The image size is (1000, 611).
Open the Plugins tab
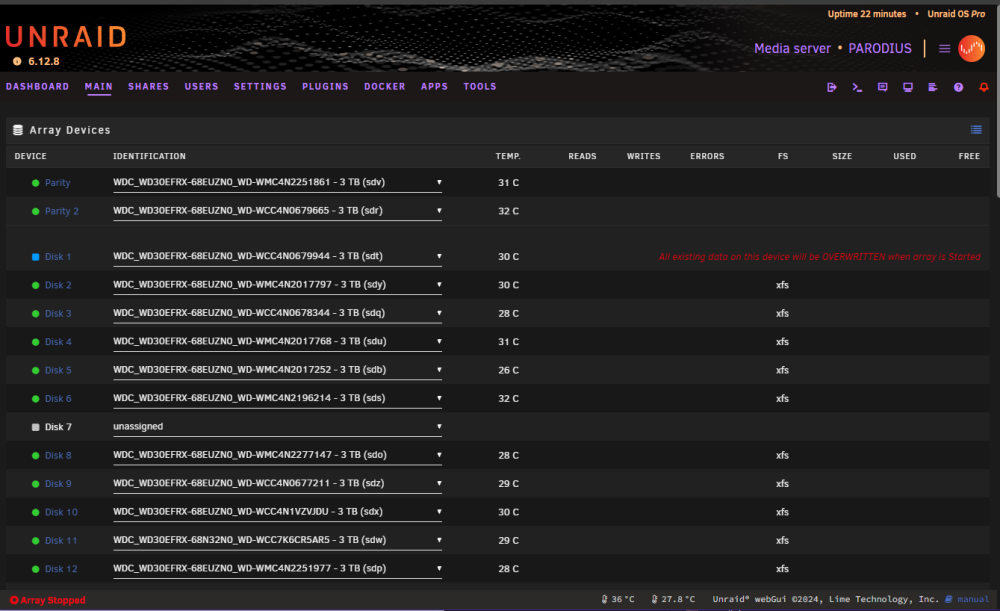pyautogui.click(x=325, y=87)
